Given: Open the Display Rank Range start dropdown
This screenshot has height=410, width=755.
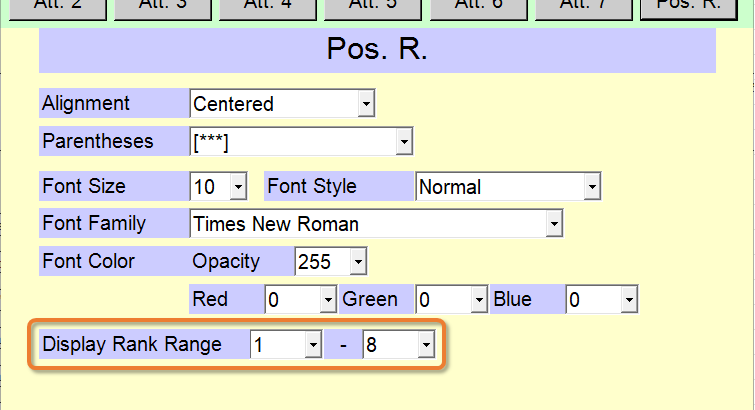Looking at the screenshot, I should [286, 344].
